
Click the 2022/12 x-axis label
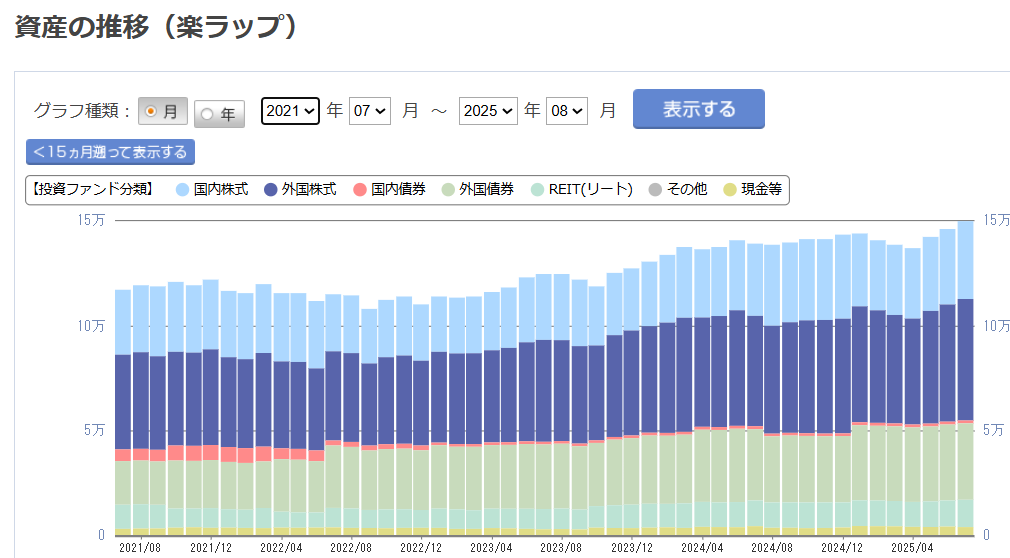[421, 548]
